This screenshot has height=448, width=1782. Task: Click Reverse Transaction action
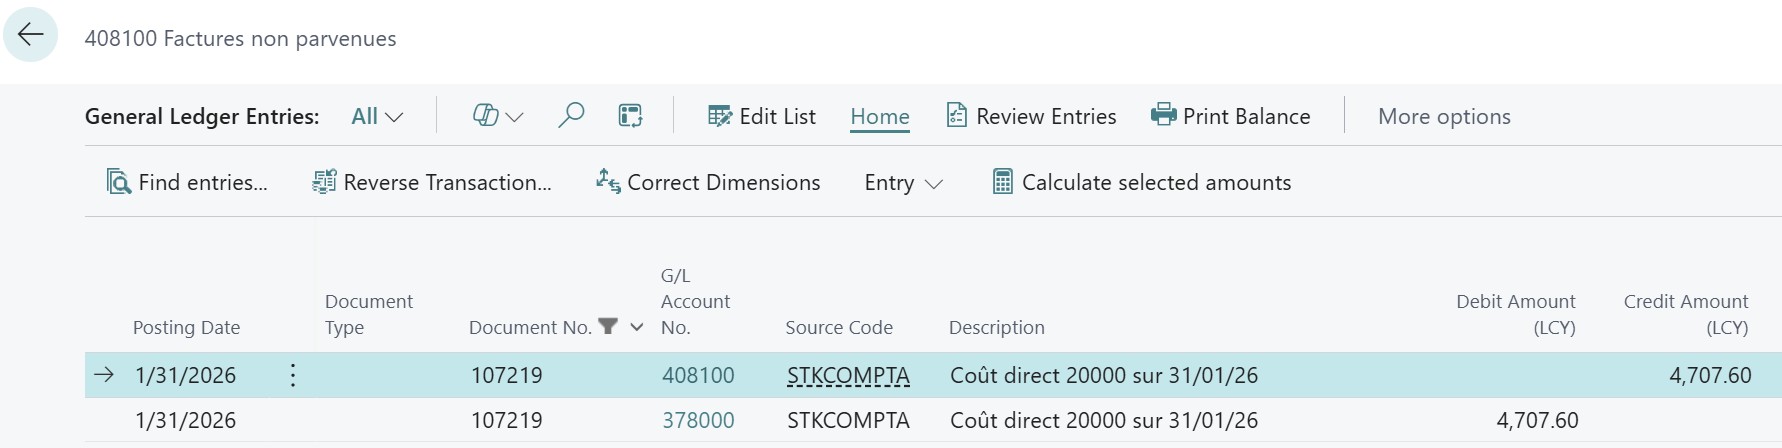coord(432,182)
